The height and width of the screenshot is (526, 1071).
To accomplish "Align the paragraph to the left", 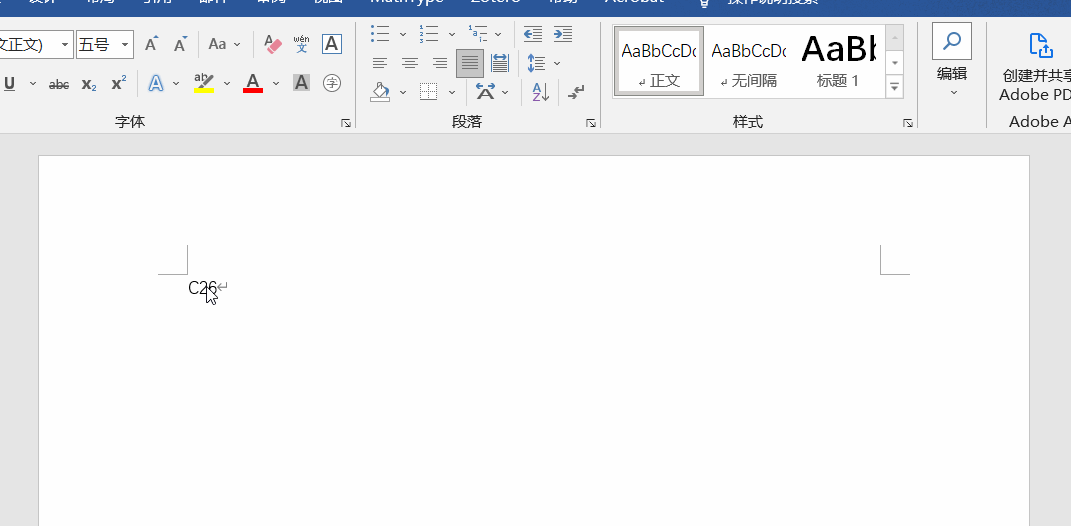I will [380, 64].
